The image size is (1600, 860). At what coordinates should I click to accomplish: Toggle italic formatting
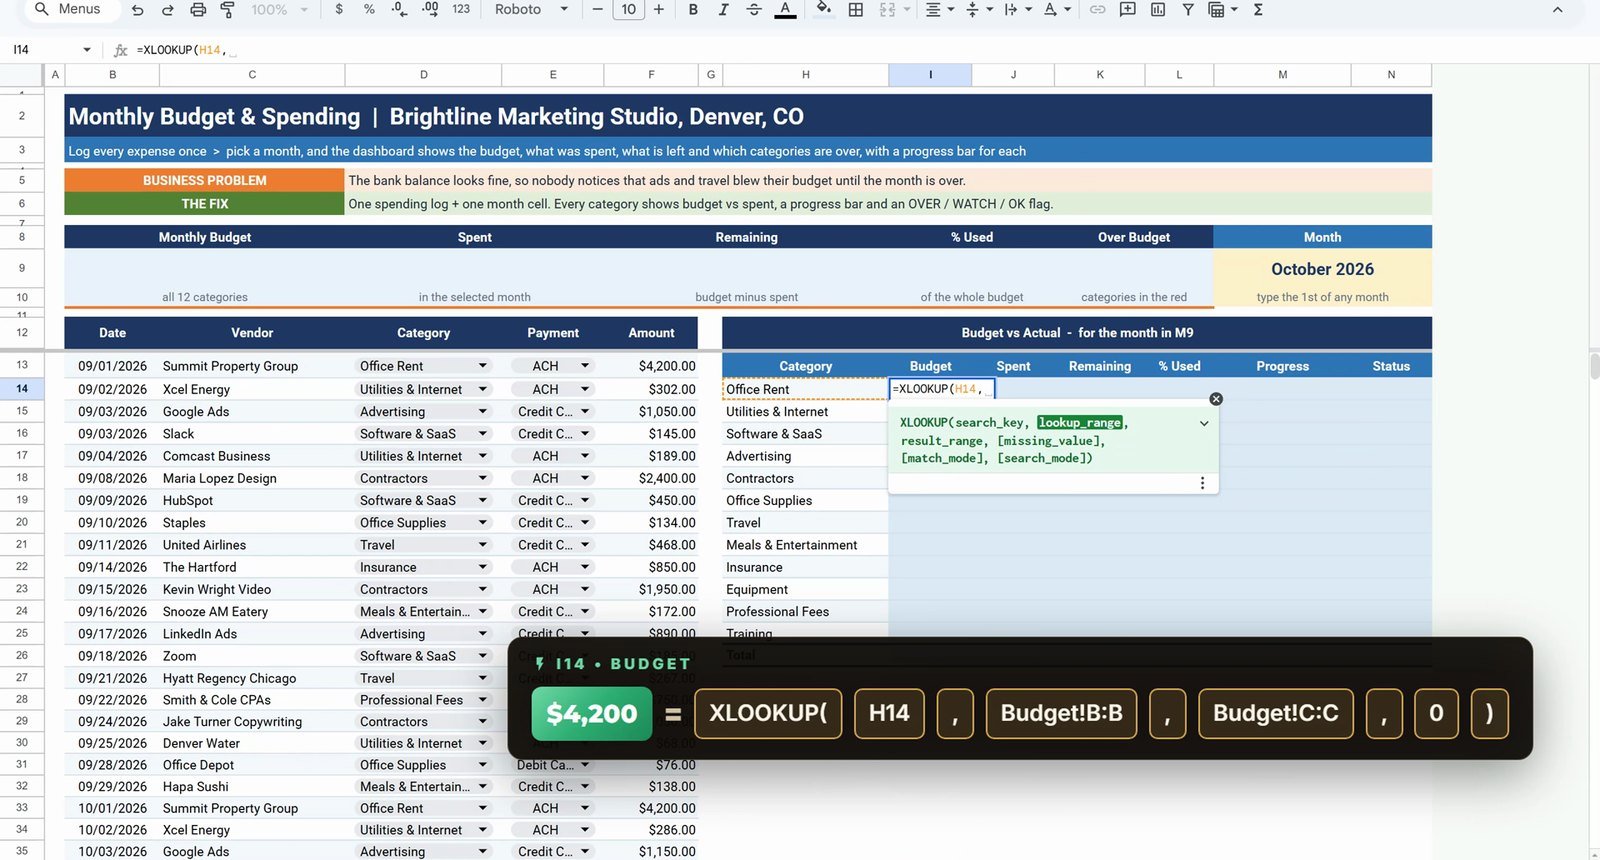pyautogui.click(x=723, y=10)
